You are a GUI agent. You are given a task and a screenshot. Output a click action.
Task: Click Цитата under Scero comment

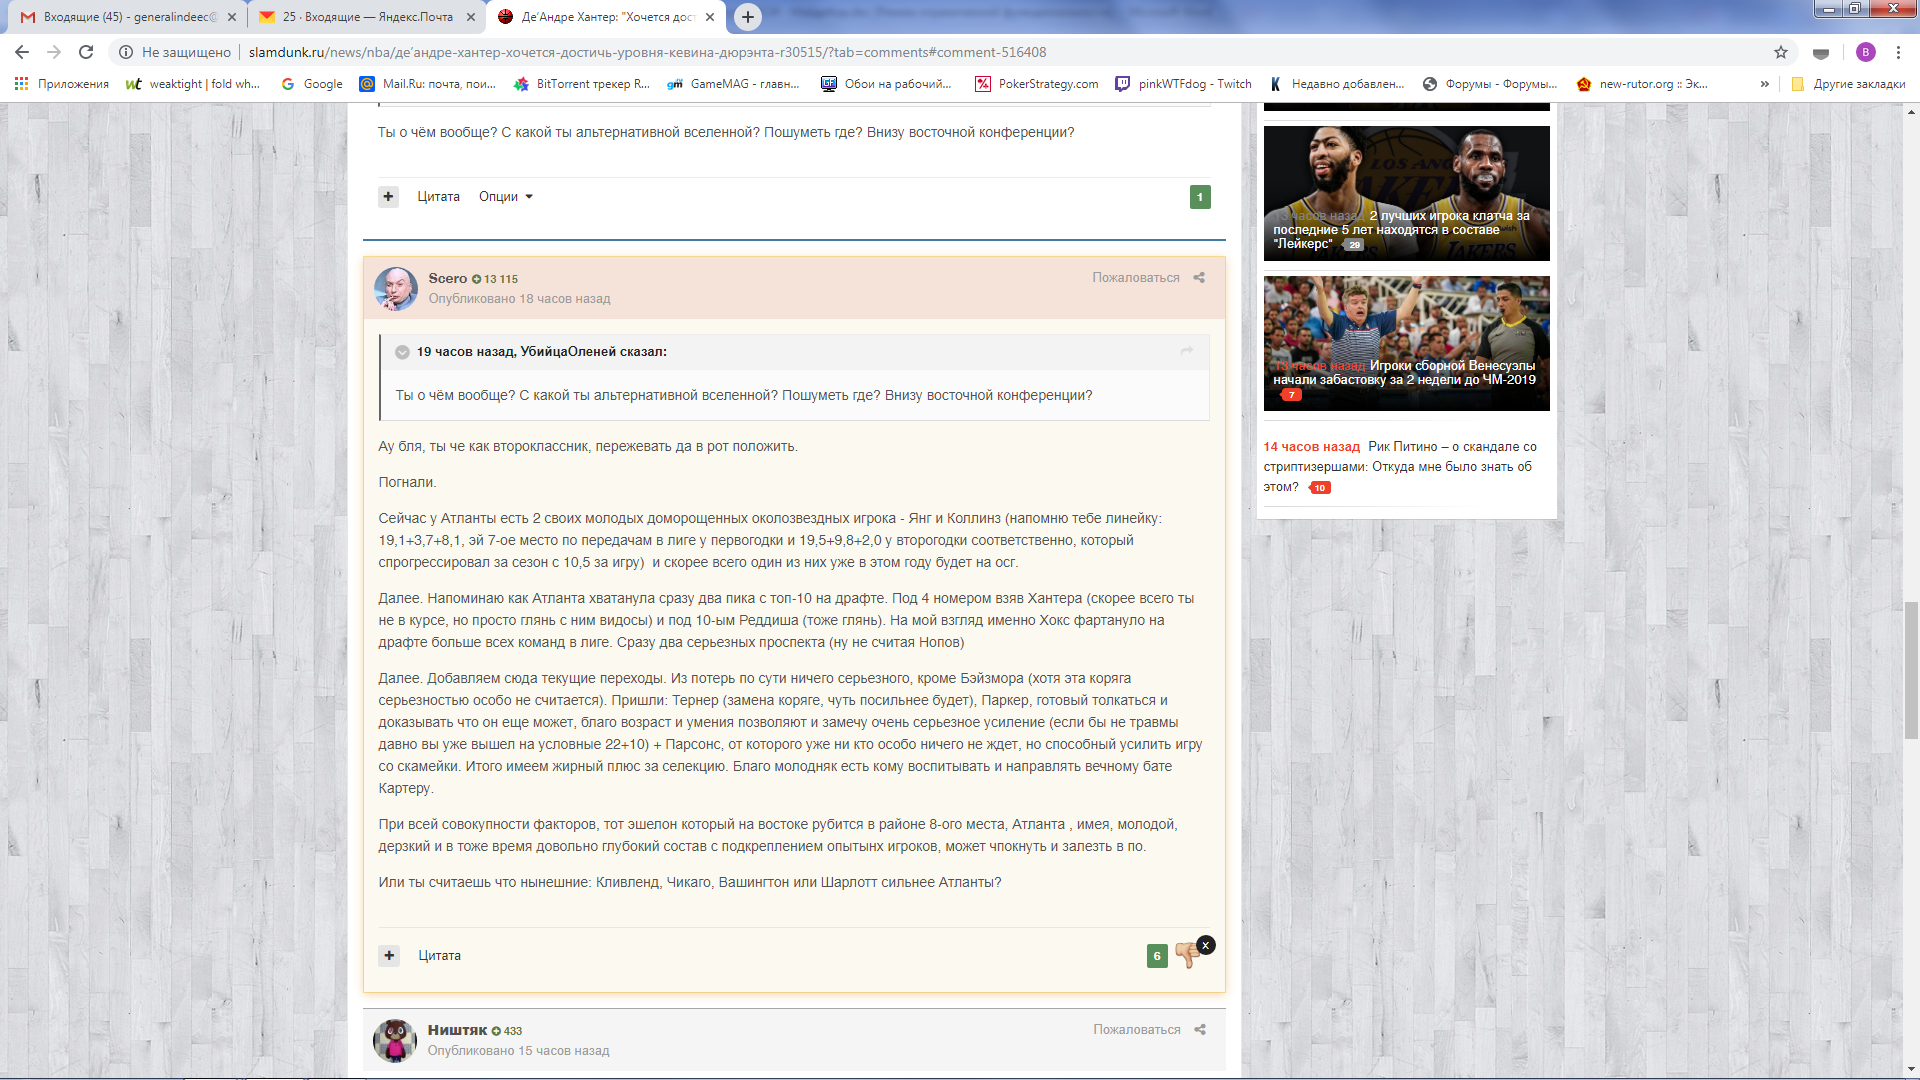click(439, 956)
